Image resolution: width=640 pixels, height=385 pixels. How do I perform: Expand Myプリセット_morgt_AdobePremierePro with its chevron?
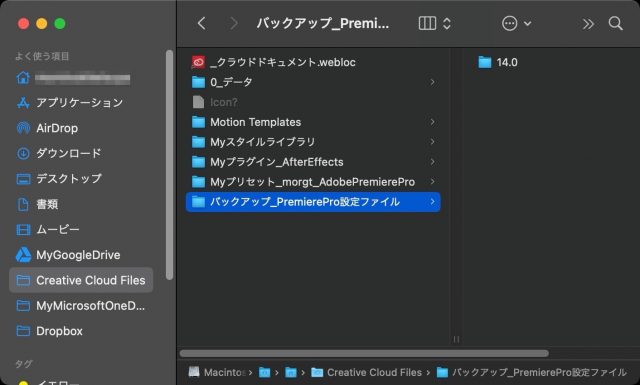pyautogui.click(x=432, y=182)
